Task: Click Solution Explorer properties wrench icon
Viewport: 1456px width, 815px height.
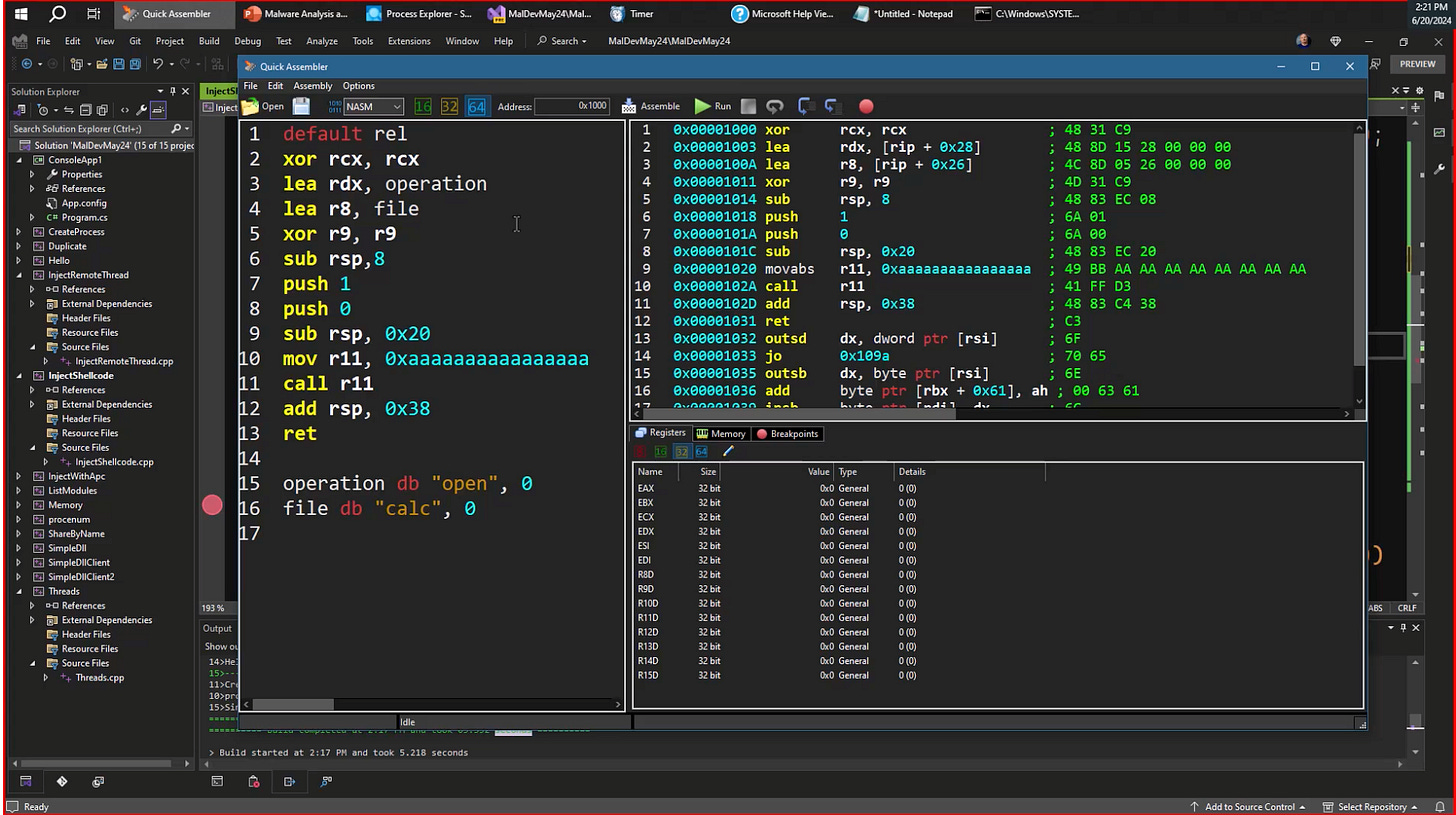Action: click(141, 110)
